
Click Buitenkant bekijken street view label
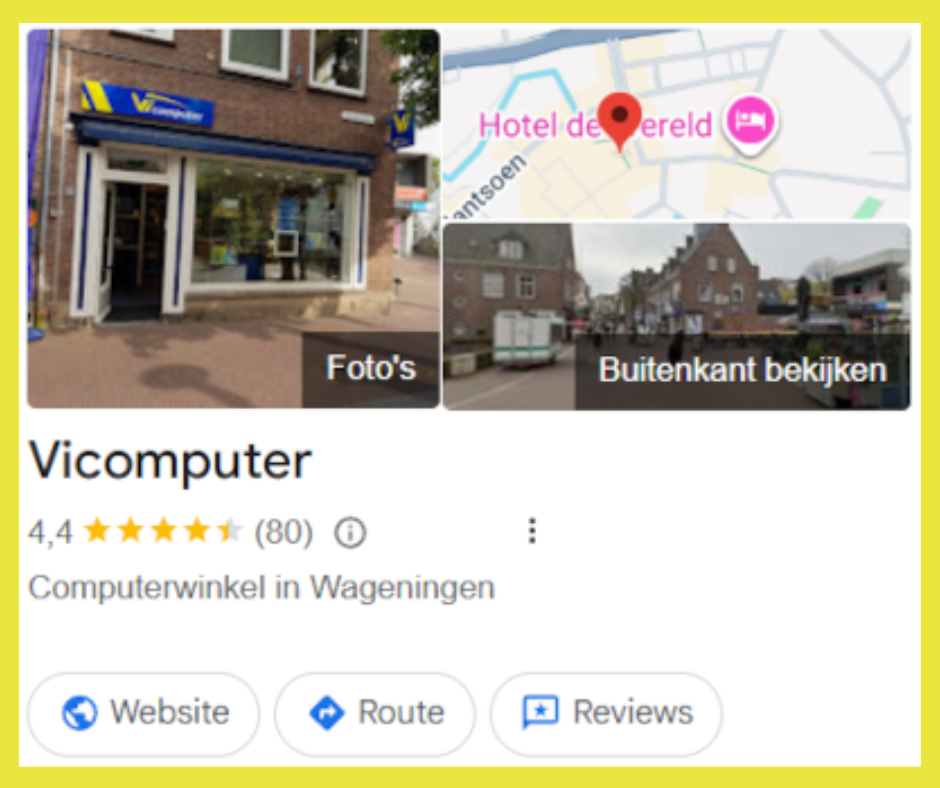[743, 371]
